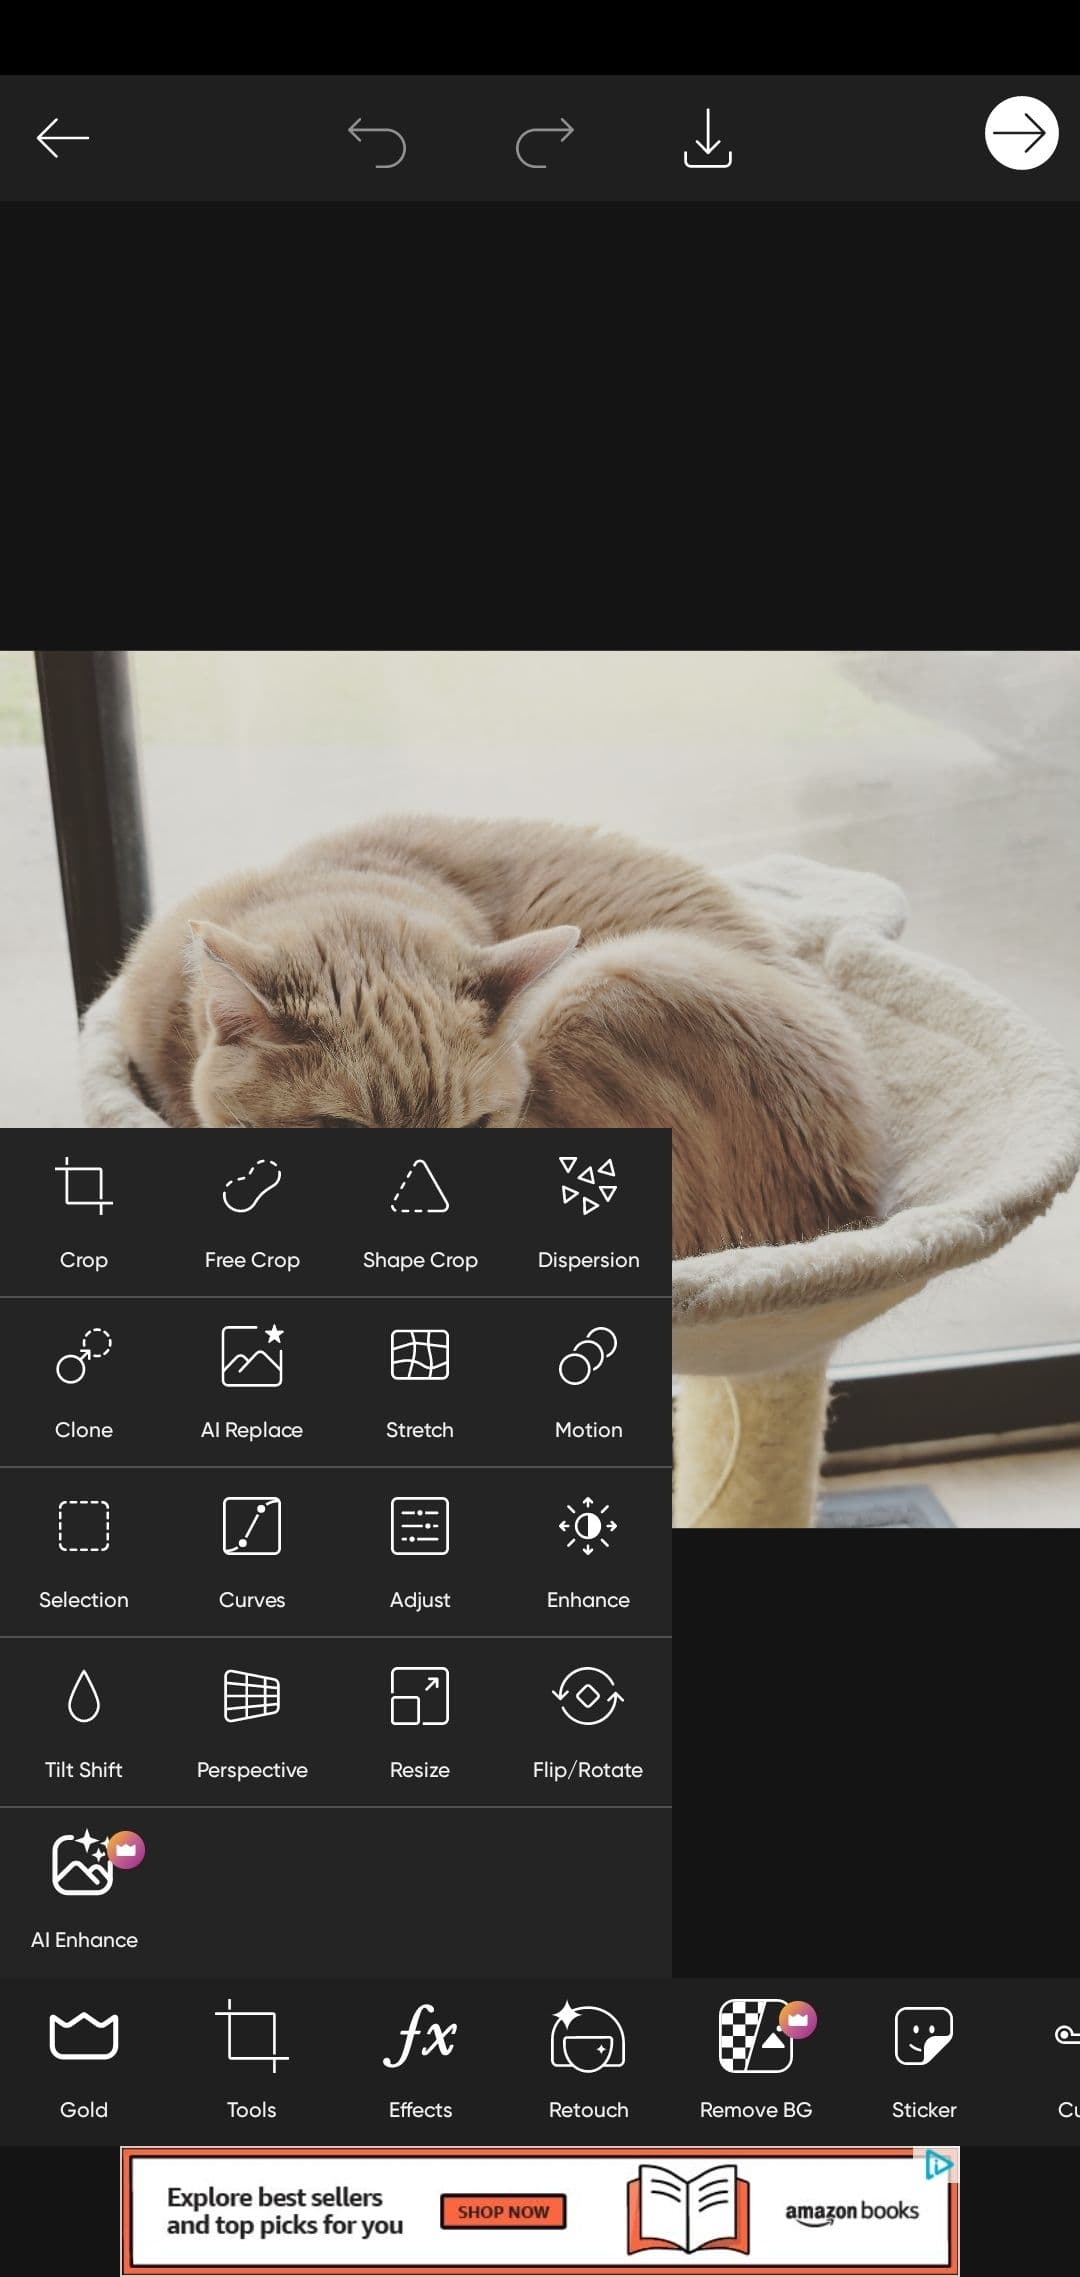This screenshot has width=1080, height=2277.
Task: Select Tilt Shift
Action: (84, 1723)
